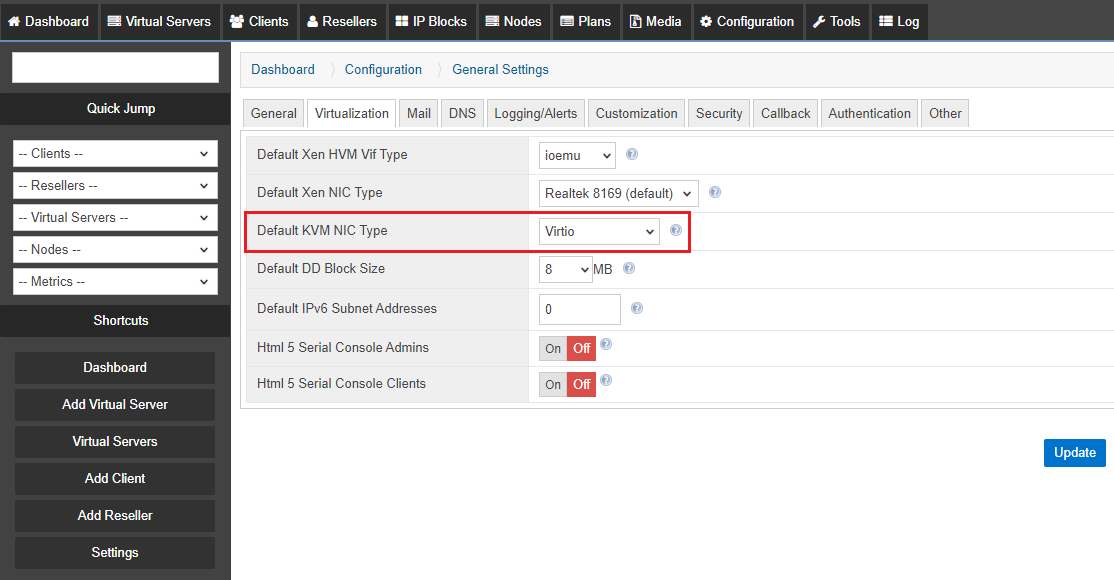Click the blue Update button
Image resolution: width=1114 pixels, height=580 pixels.
(1074, 453)
